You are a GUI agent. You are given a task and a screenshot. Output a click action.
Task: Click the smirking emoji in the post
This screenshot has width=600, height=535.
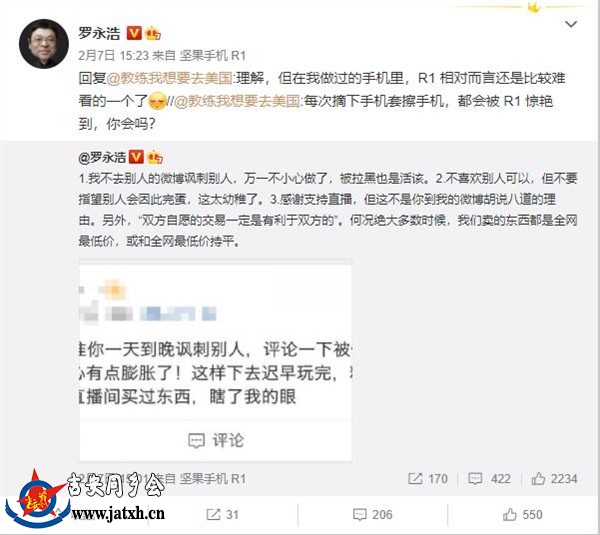coord(158,101)
